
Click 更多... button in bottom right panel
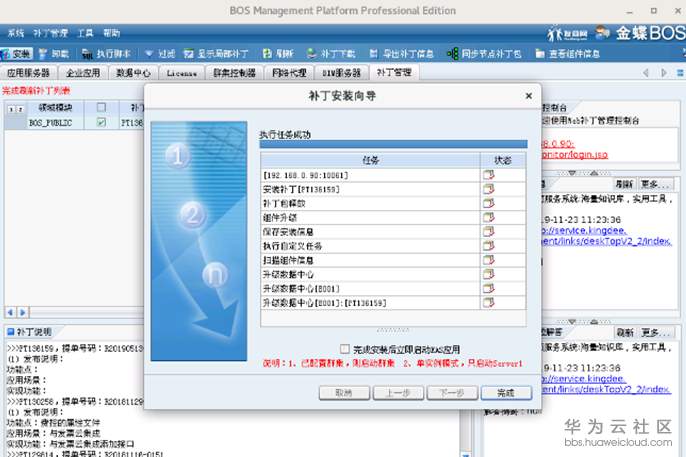[655, 333]
